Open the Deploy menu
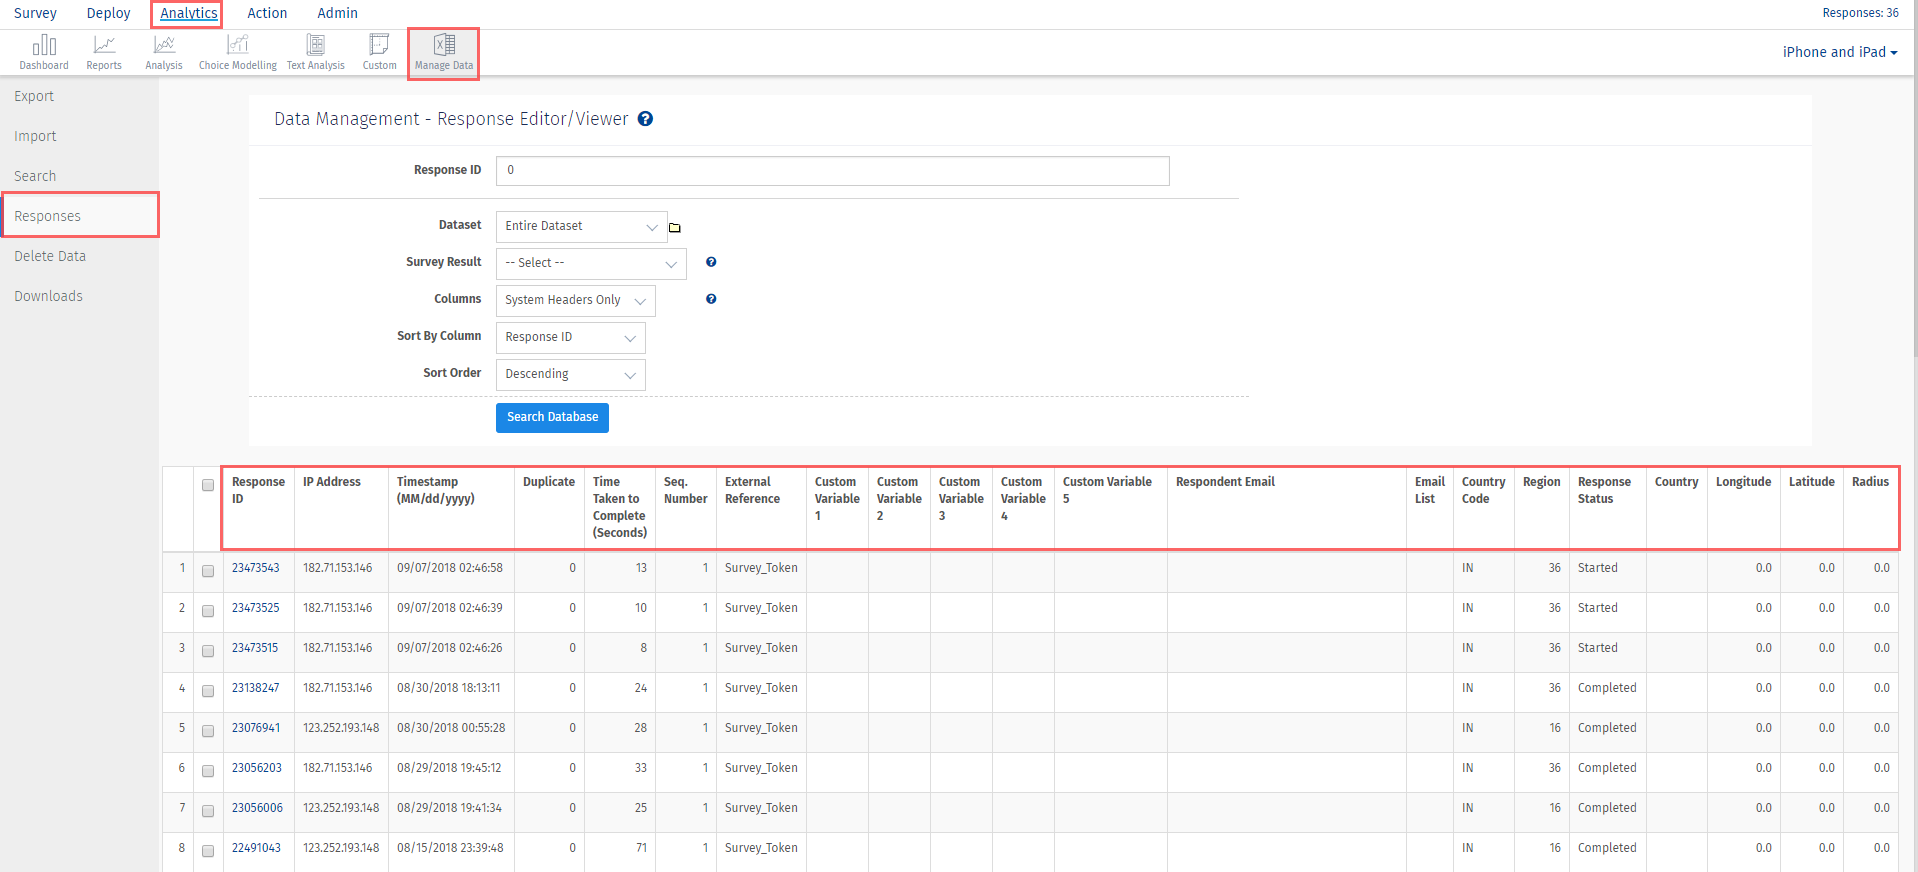This screenshot has width=1918, height=872. 108,13
